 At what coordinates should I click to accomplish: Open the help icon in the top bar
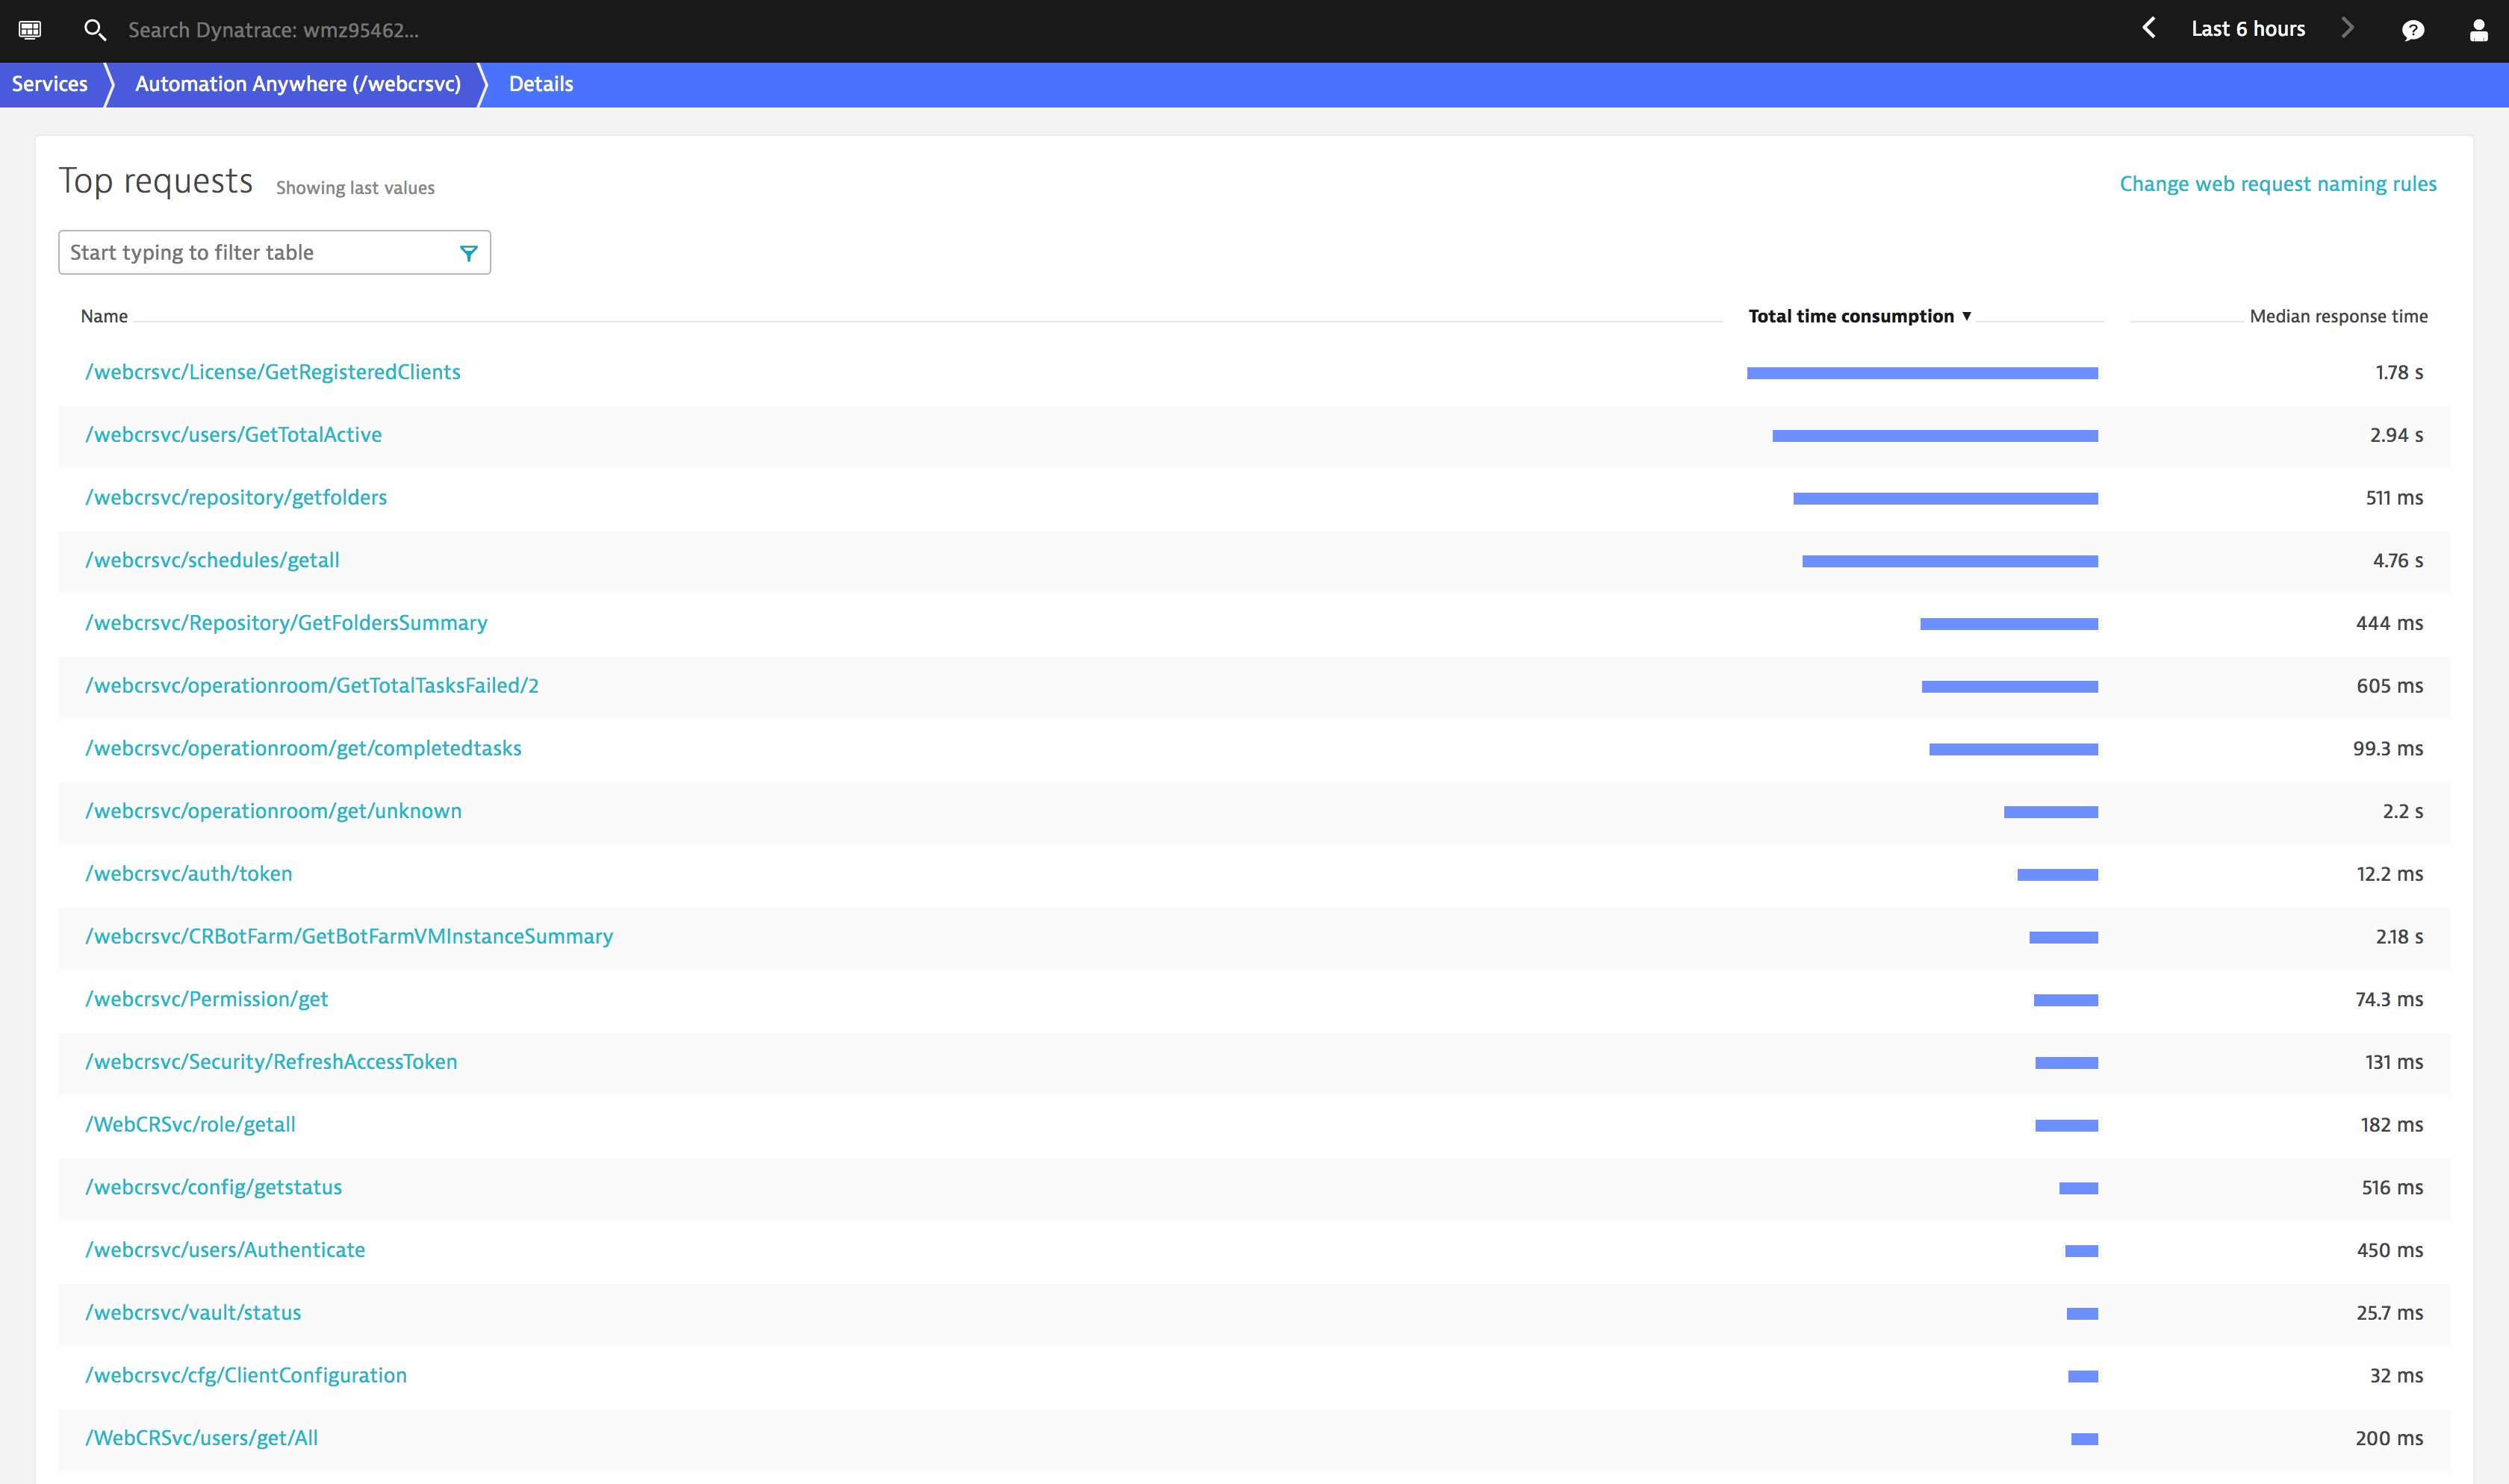(2413, 30)
